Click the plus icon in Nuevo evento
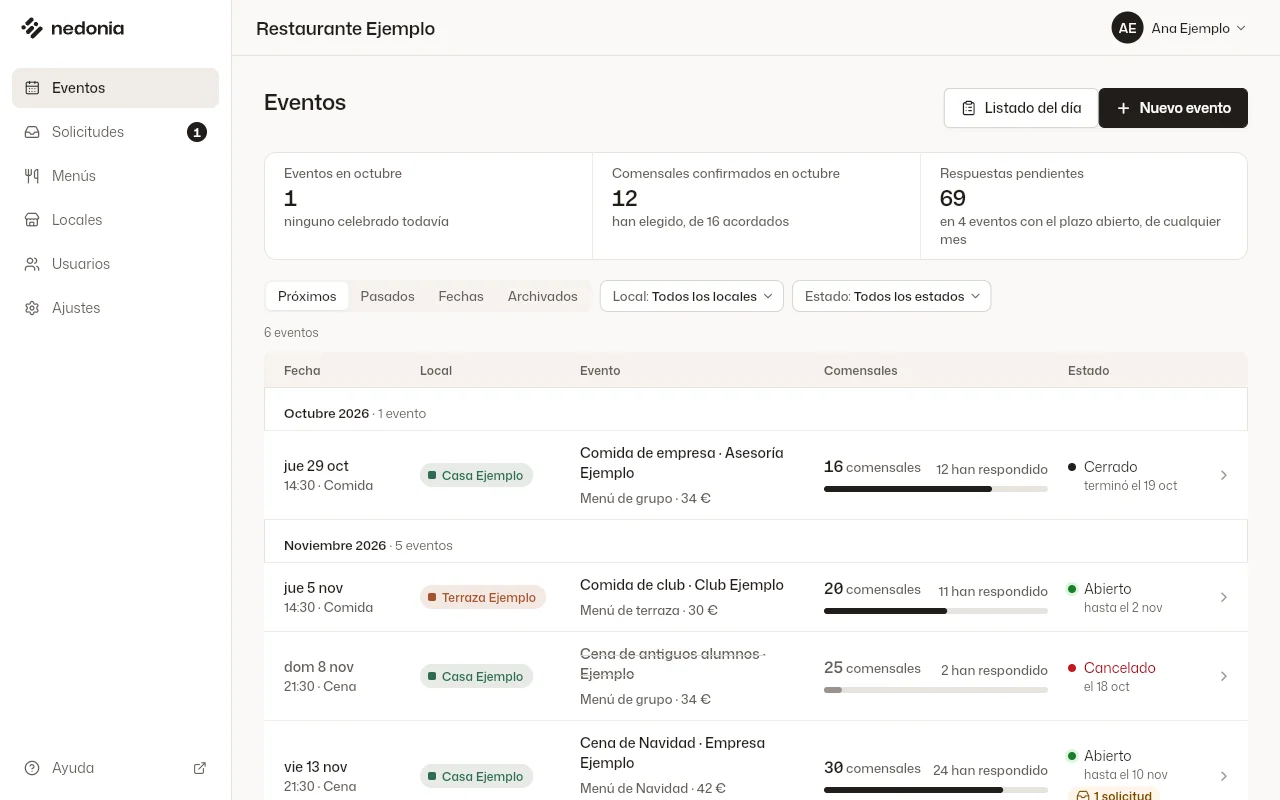This screenshot has width=1280, height=800. pos(1123,108)
